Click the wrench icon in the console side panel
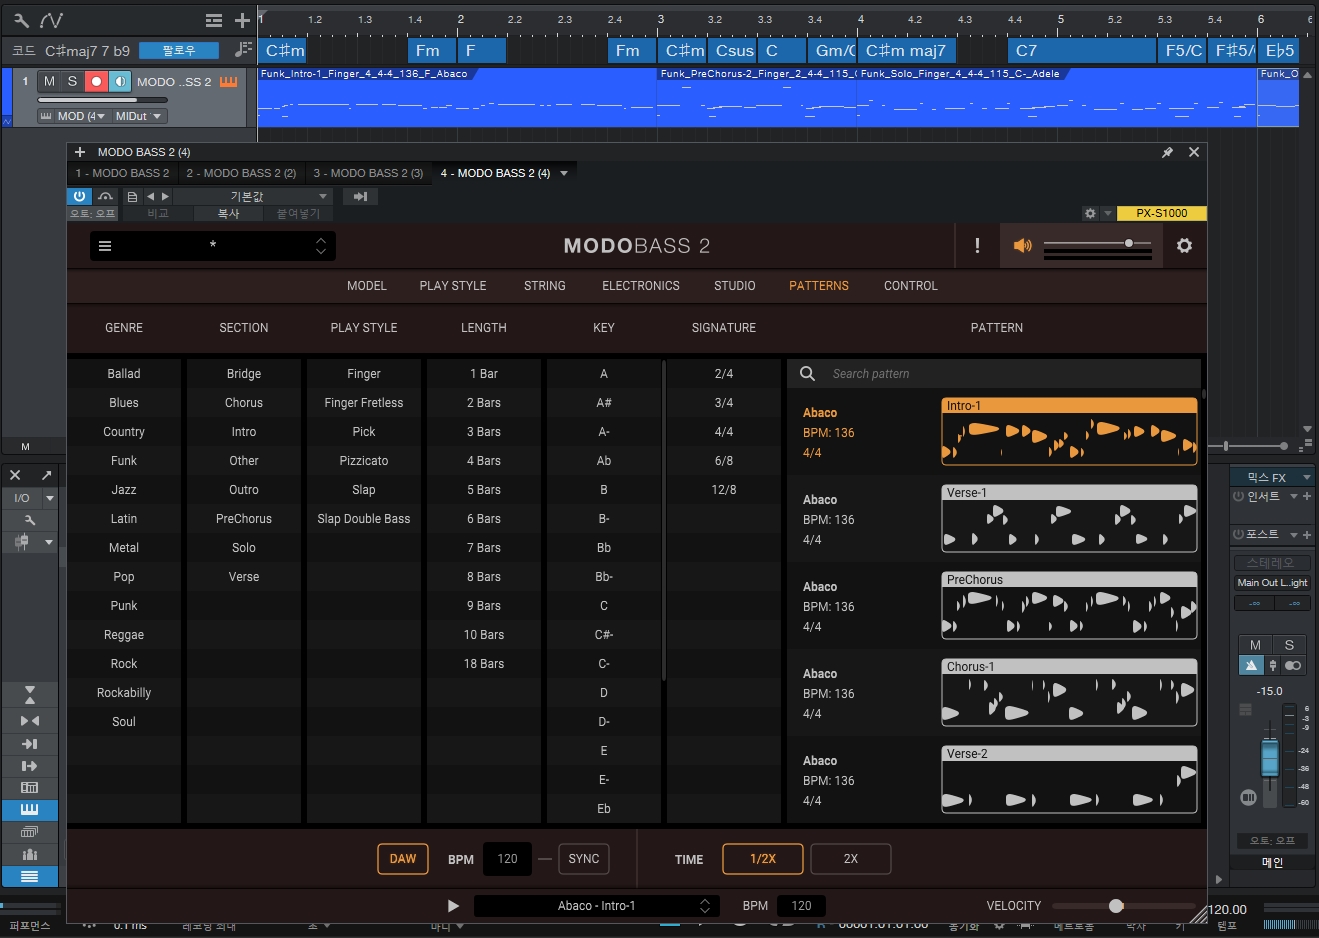The width and height of the screenshot is (1319, 938). [30, 520]
